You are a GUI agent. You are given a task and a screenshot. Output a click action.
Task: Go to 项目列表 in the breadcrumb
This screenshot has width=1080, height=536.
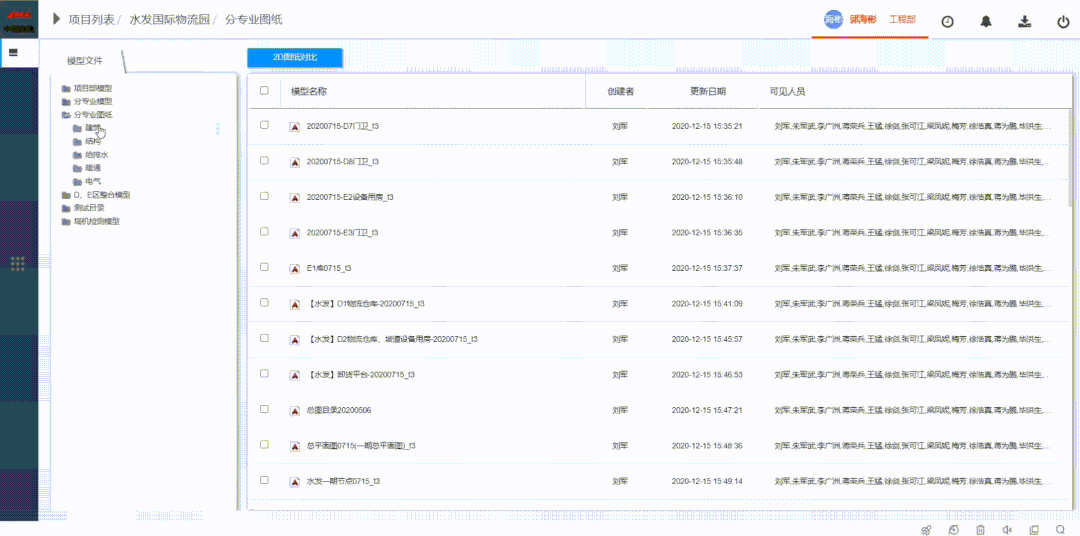91,20
